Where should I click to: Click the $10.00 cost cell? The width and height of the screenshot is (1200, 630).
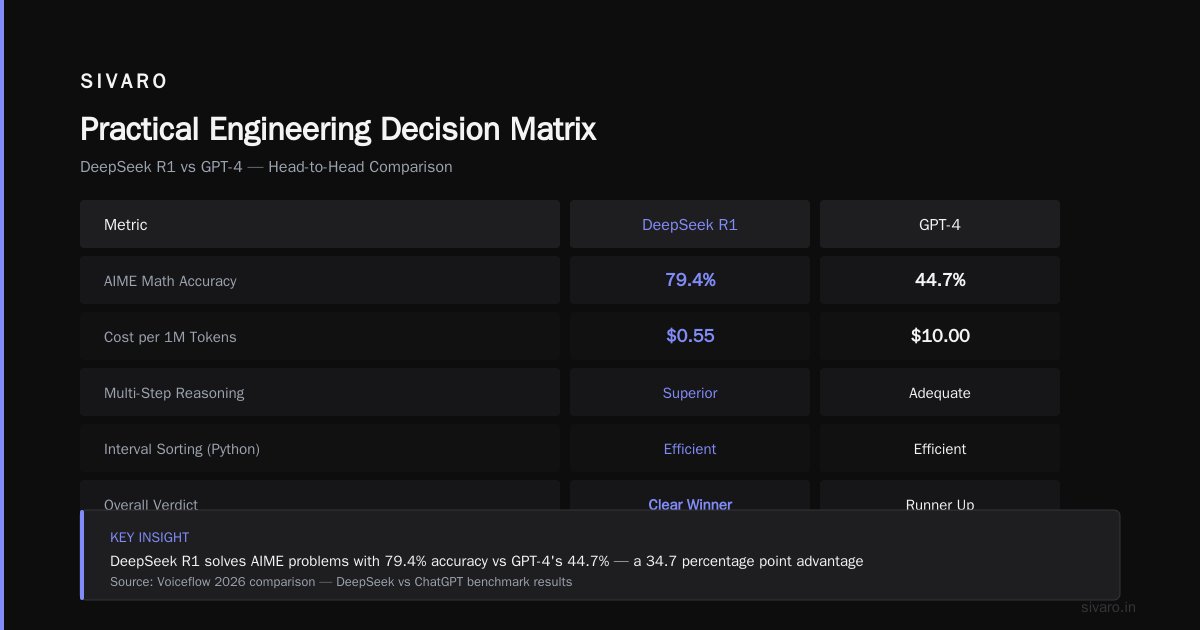pos(940,336)
